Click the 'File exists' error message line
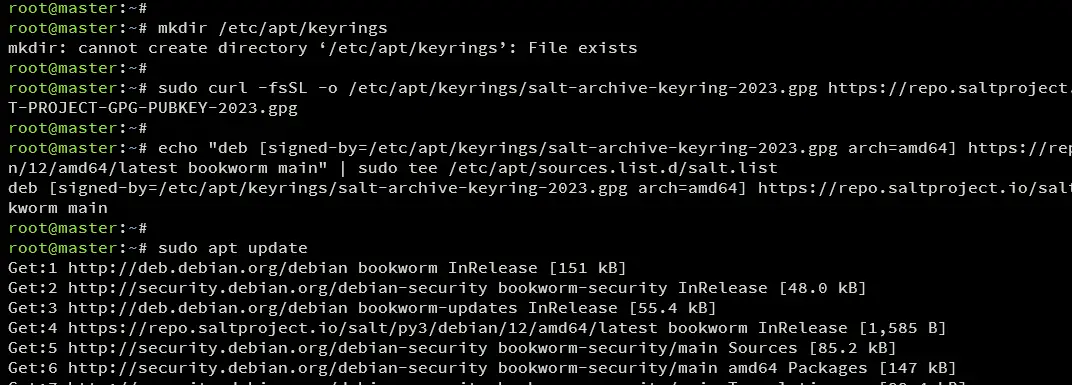Image resolution: width=1072 pixels, height=385 pixels. (x=323, y=49)
